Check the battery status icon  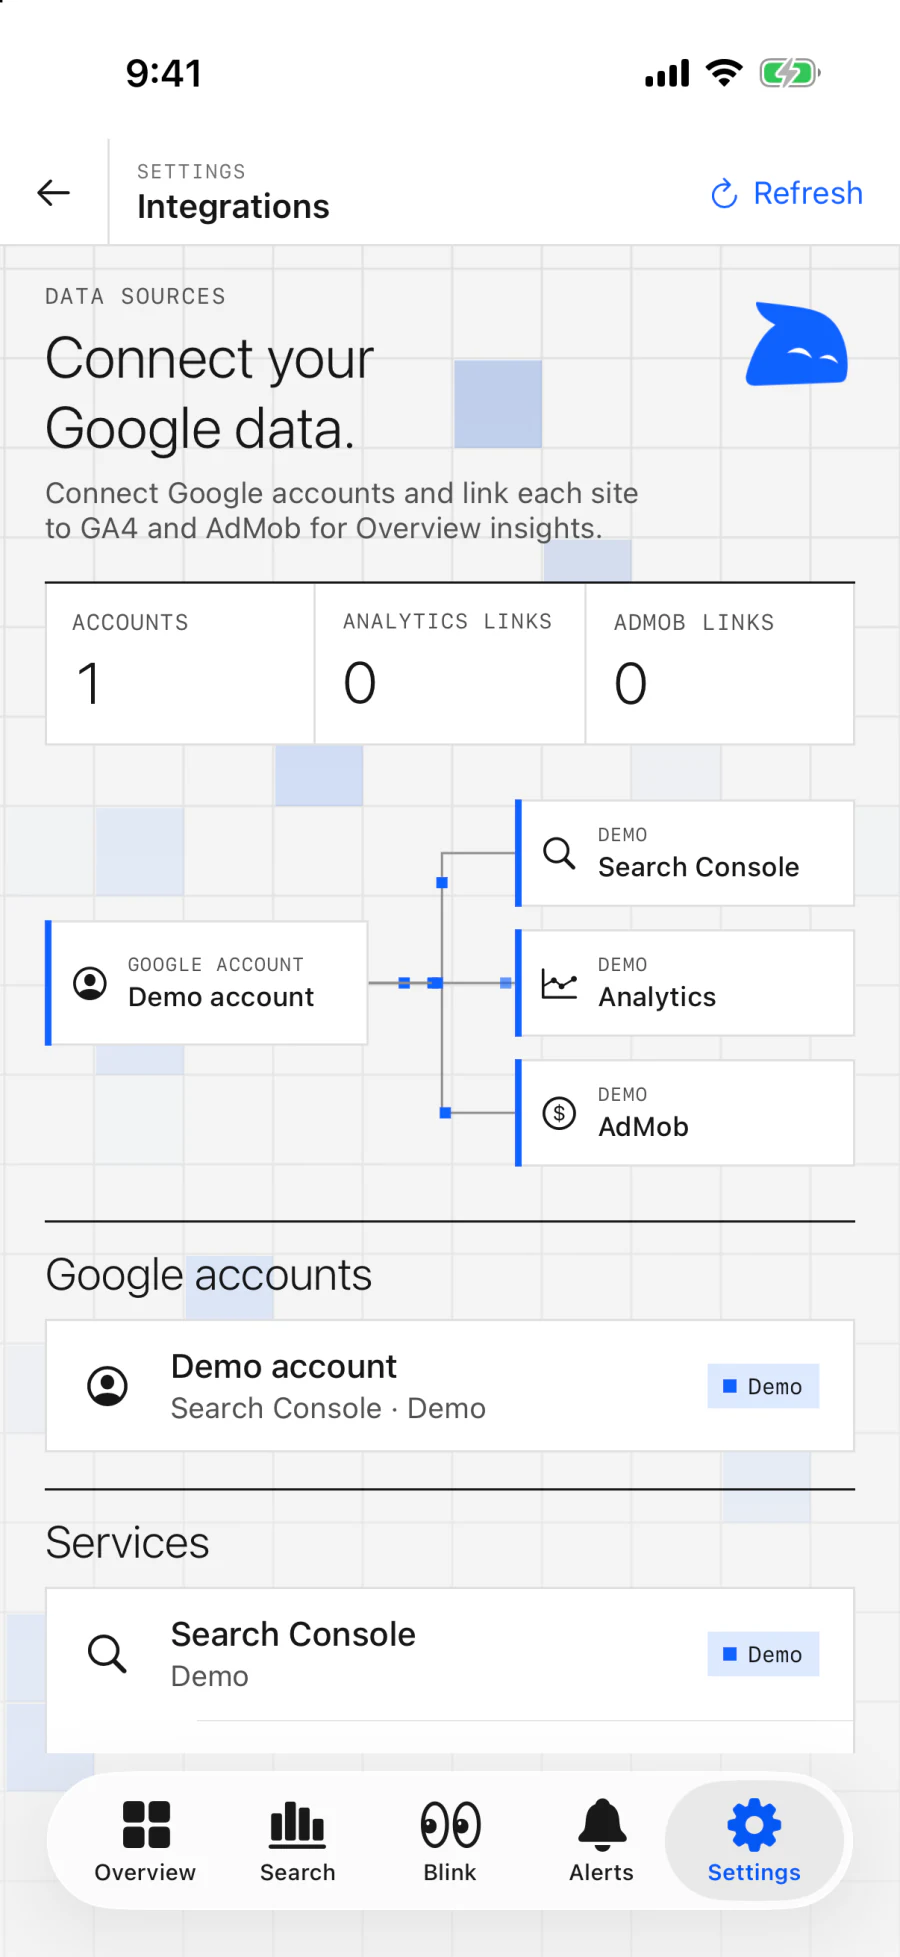(790, 73)
